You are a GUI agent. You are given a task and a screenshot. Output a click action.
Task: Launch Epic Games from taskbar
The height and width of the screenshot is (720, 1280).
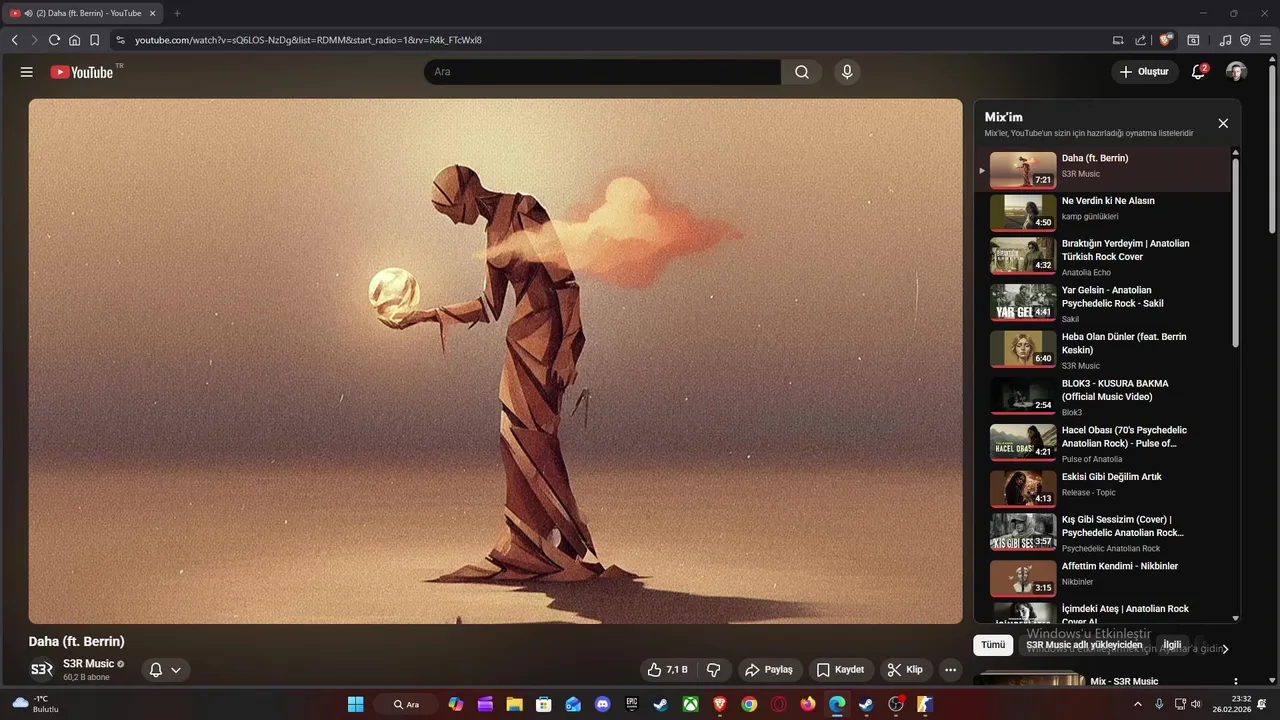click(632, 704)
